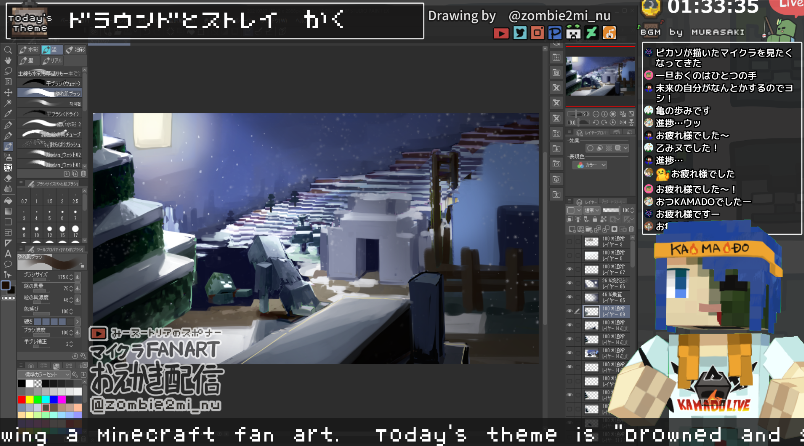Click Merge with layer below icon

coord(606,229)
